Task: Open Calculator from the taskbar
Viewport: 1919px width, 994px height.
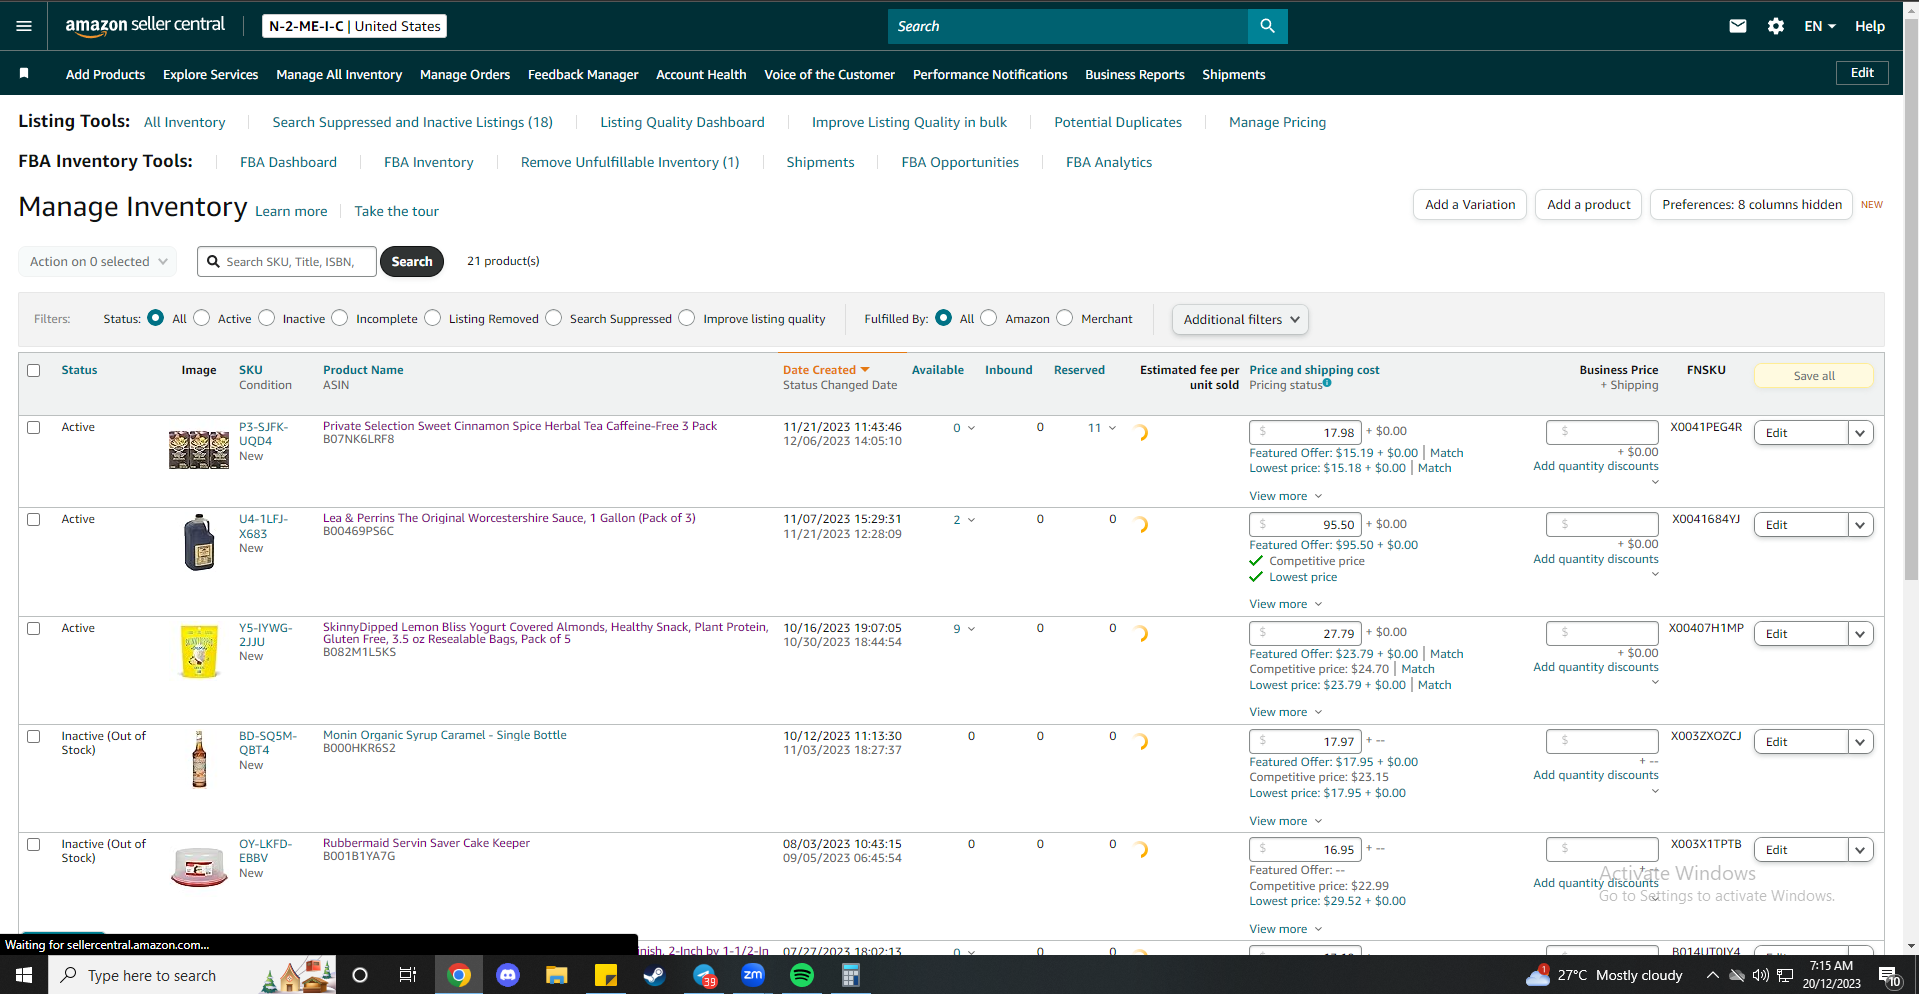Action: point(851,975)
